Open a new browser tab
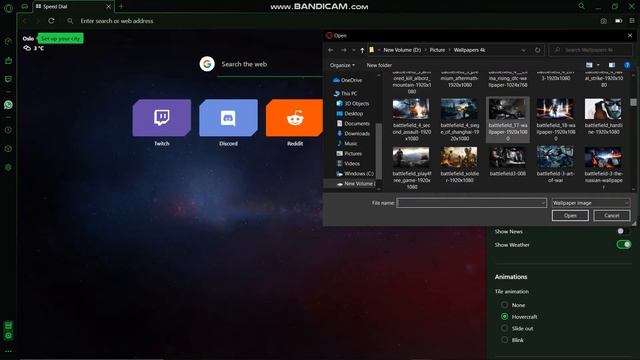The height and width of the screenshot is (360, 640). pos(121,7)
